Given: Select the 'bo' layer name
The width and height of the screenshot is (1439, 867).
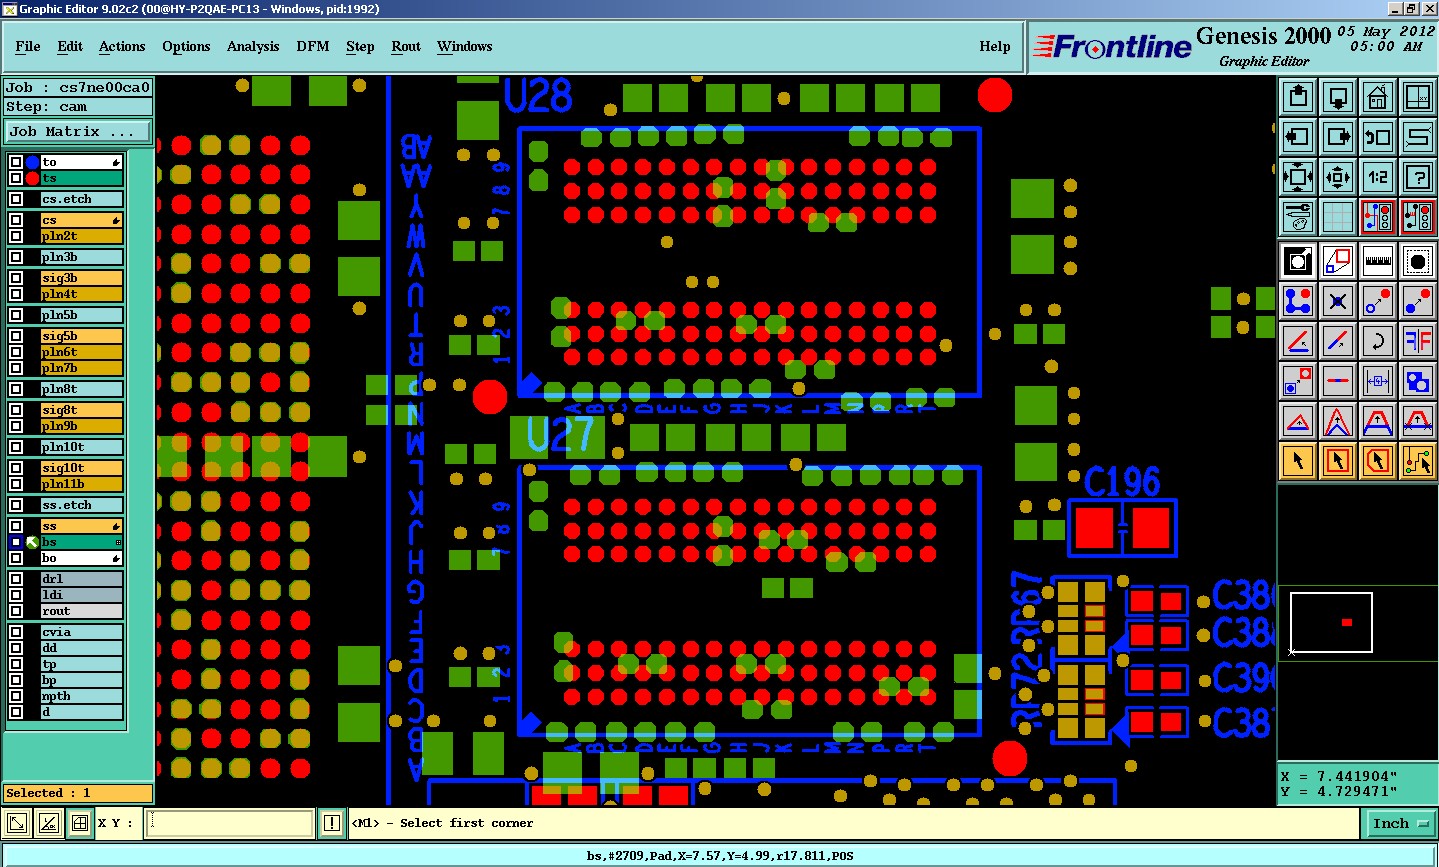Looking at the screenshot, I should coord(81,558).
